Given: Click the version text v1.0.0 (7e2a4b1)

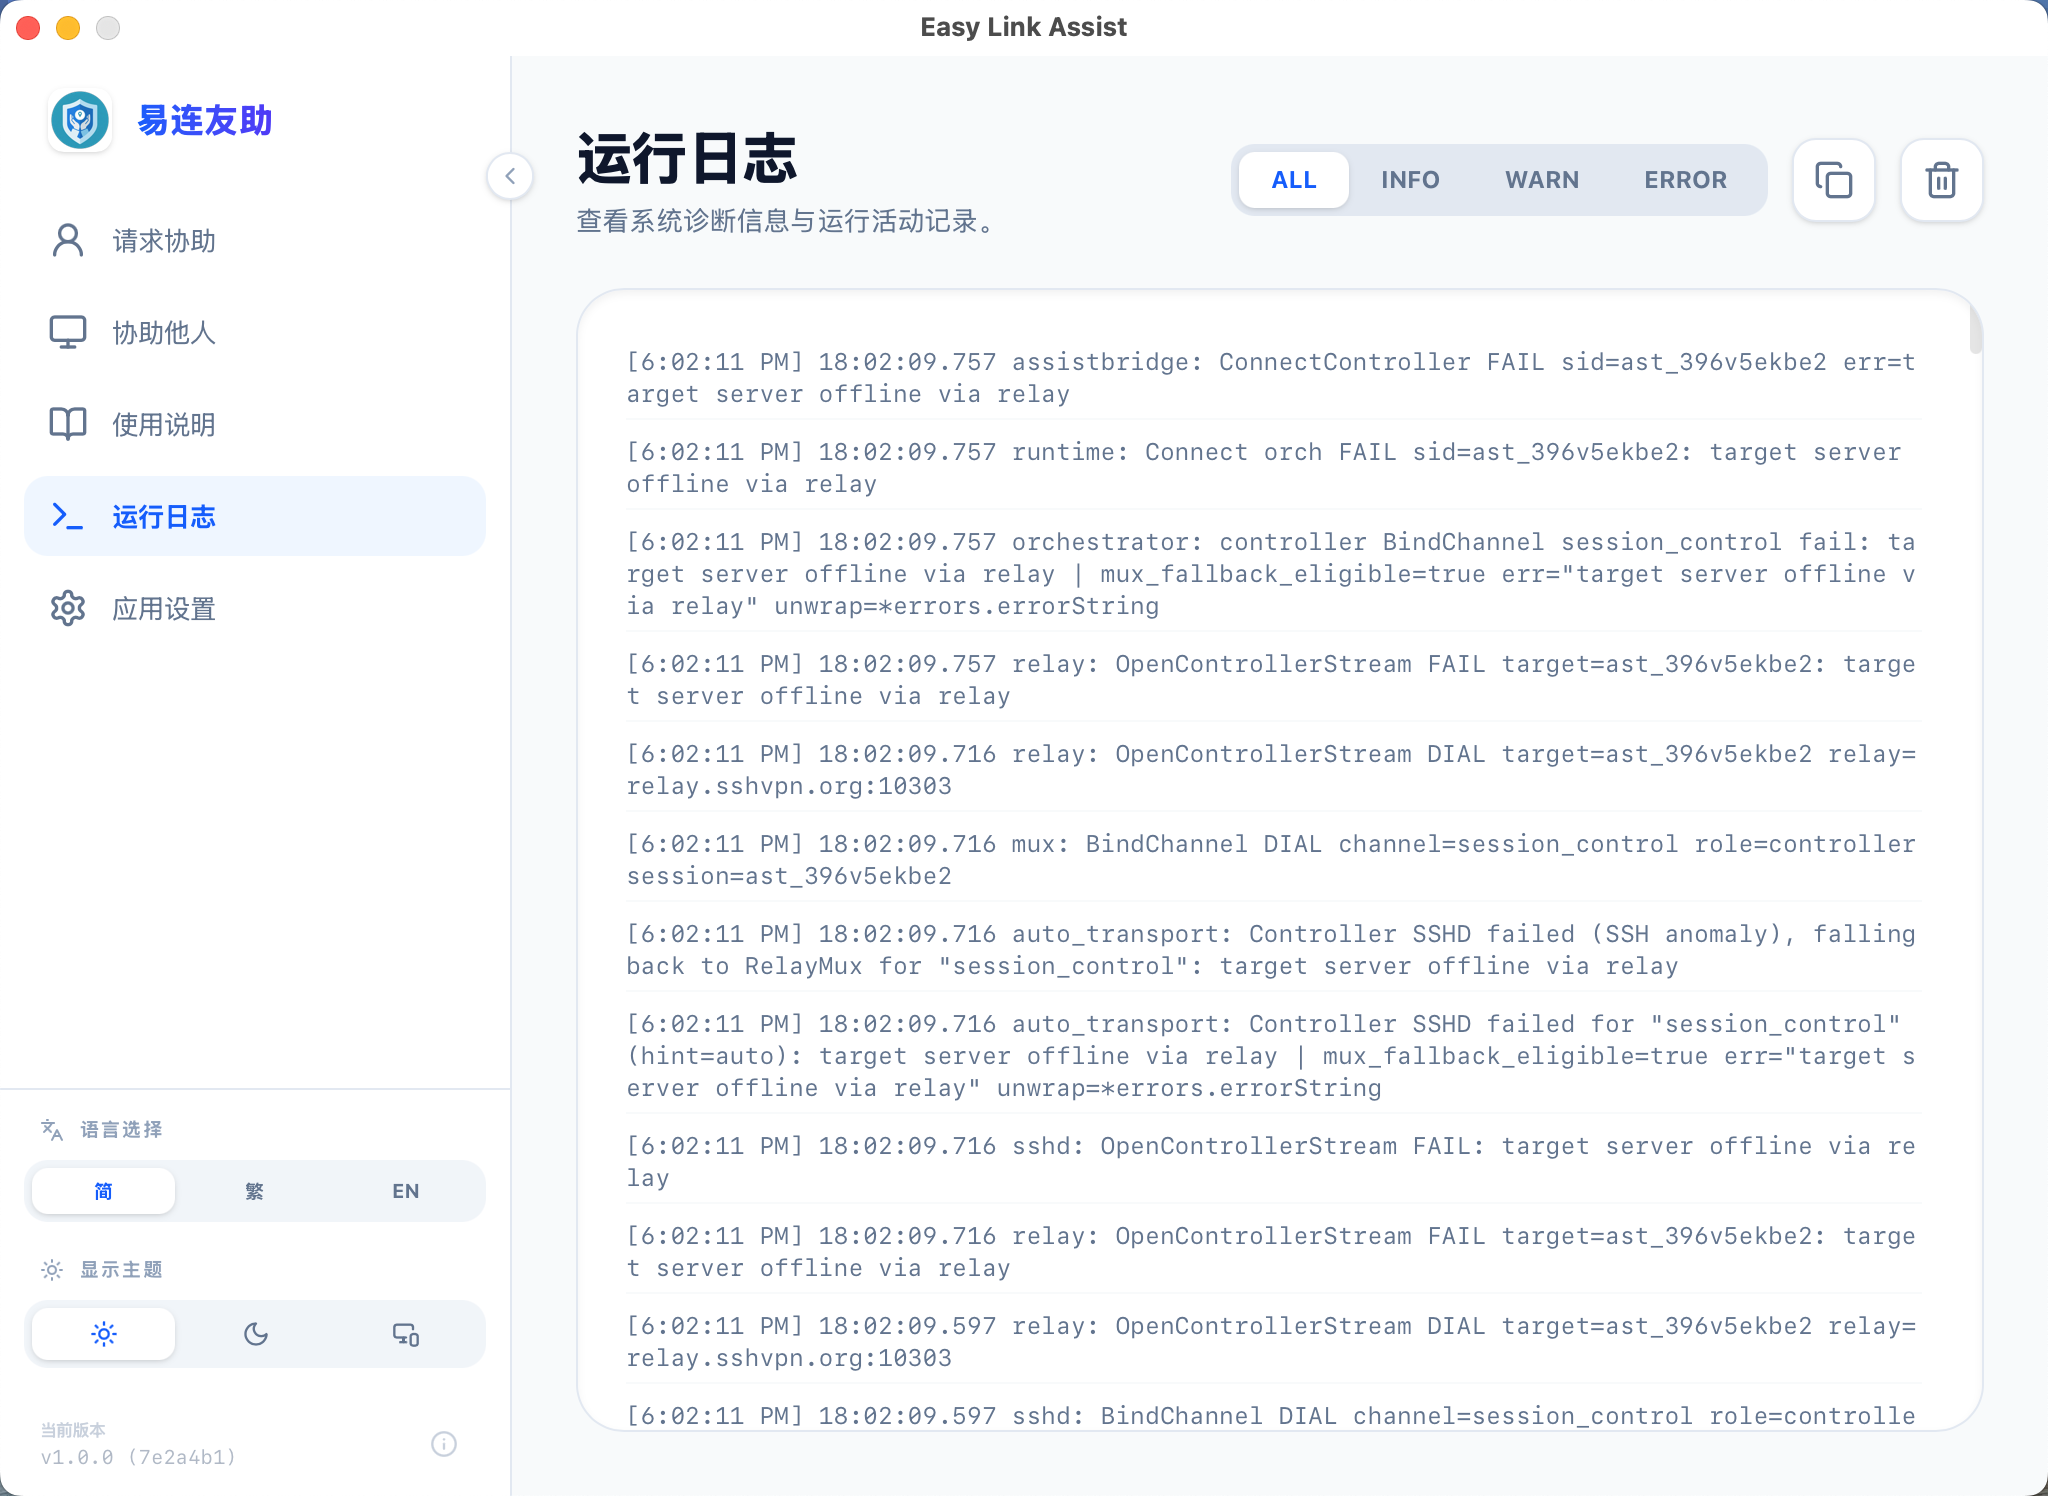Looking at the screenshot, I should tap(138, 1457).
